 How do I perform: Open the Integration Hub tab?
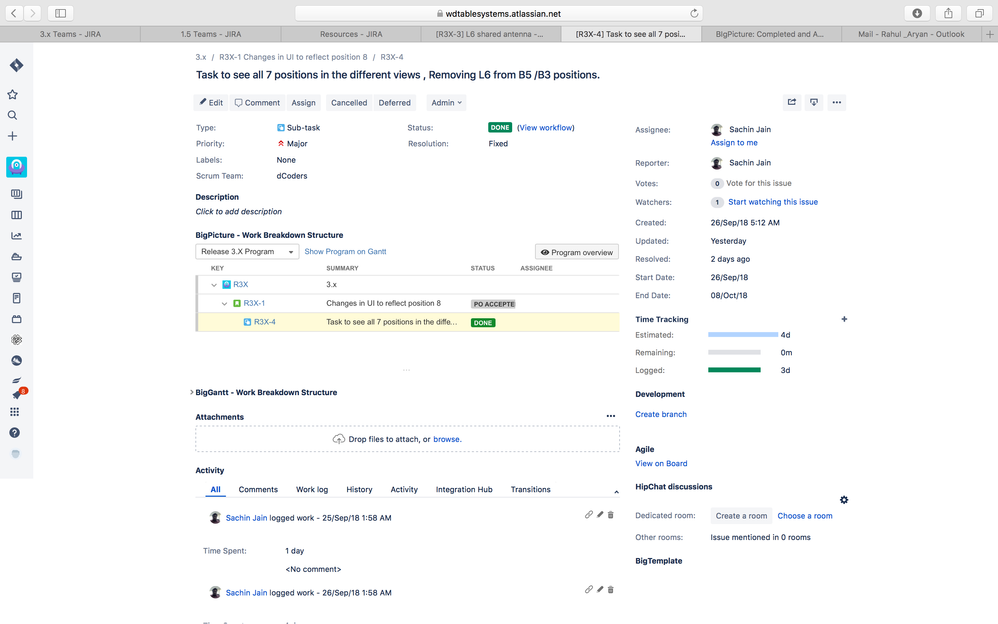click(x=464, y=490)
